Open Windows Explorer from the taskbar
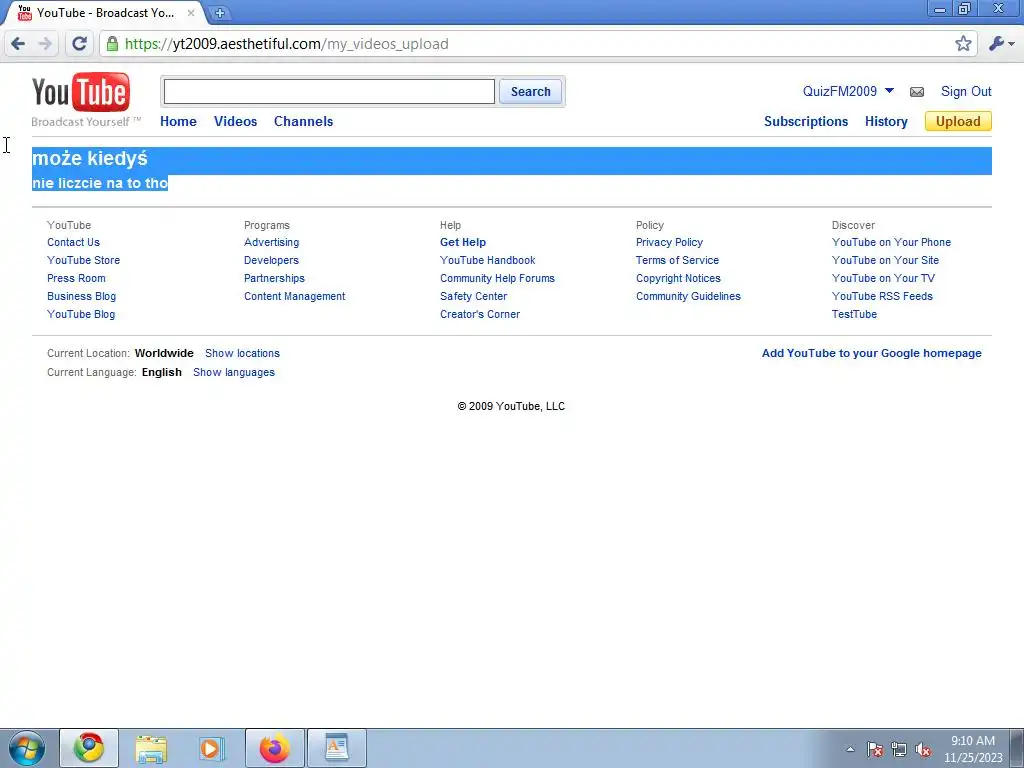 coord(151,748)
